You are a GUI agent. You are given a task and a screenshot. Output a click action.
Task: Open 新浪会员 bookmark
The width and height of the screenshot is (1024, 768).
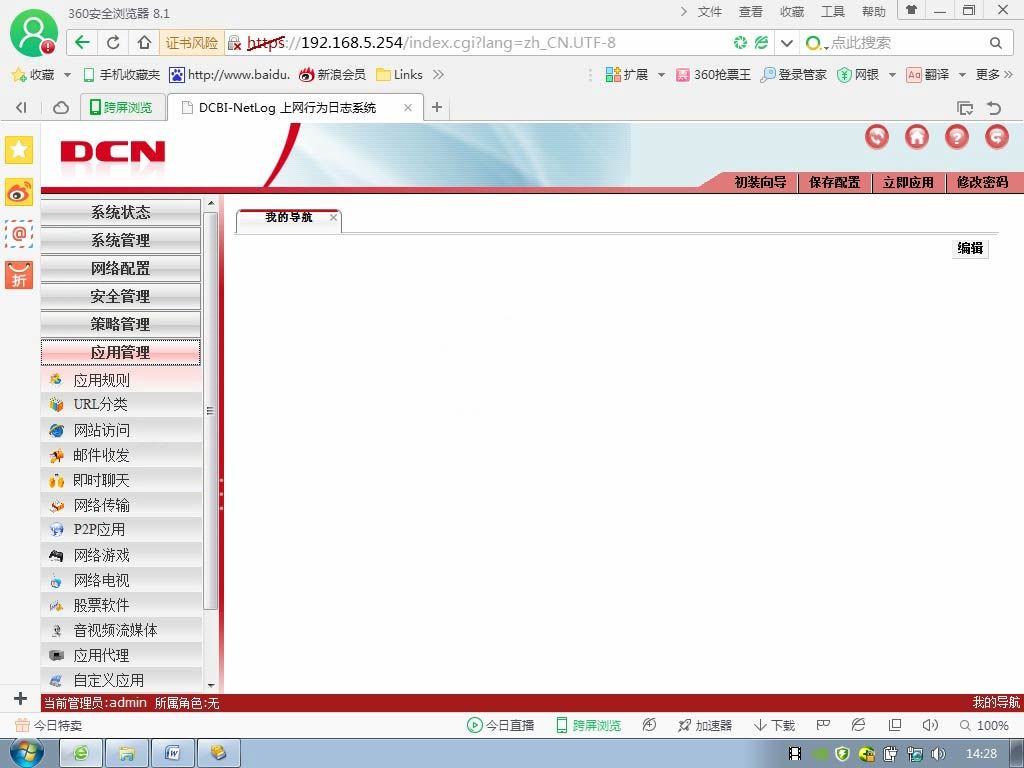(332, 75)
